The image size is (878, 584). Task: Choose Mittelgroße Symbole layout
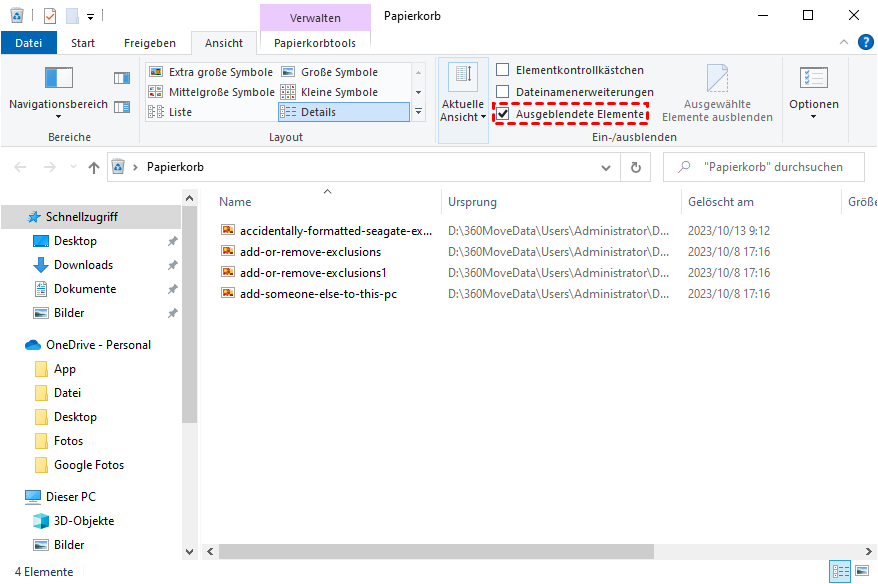pyautogui.click(x=212, y=92)
